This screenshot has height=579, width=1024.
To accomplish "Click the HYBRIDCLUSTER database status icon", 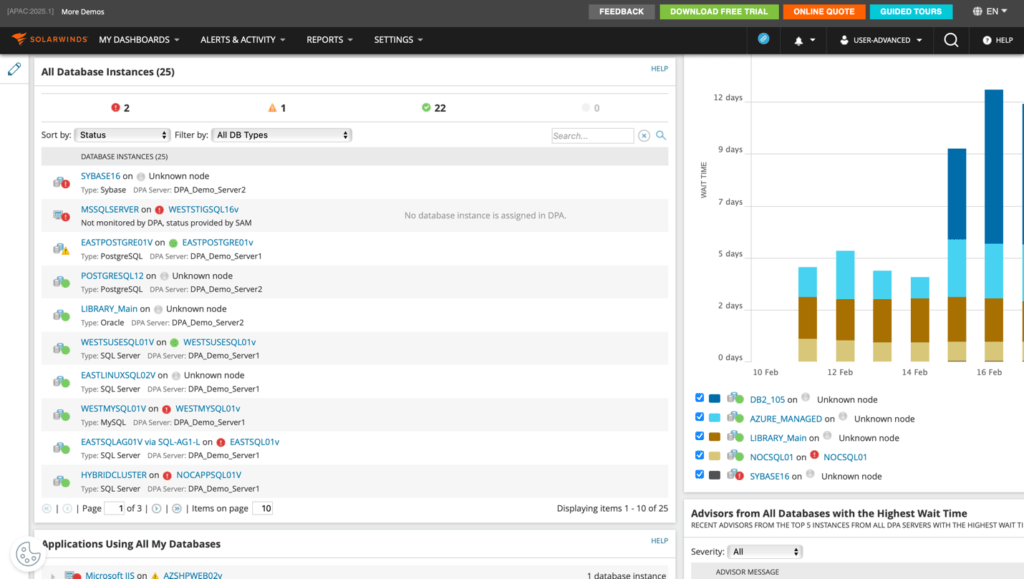I will click(x=61, y=481).
